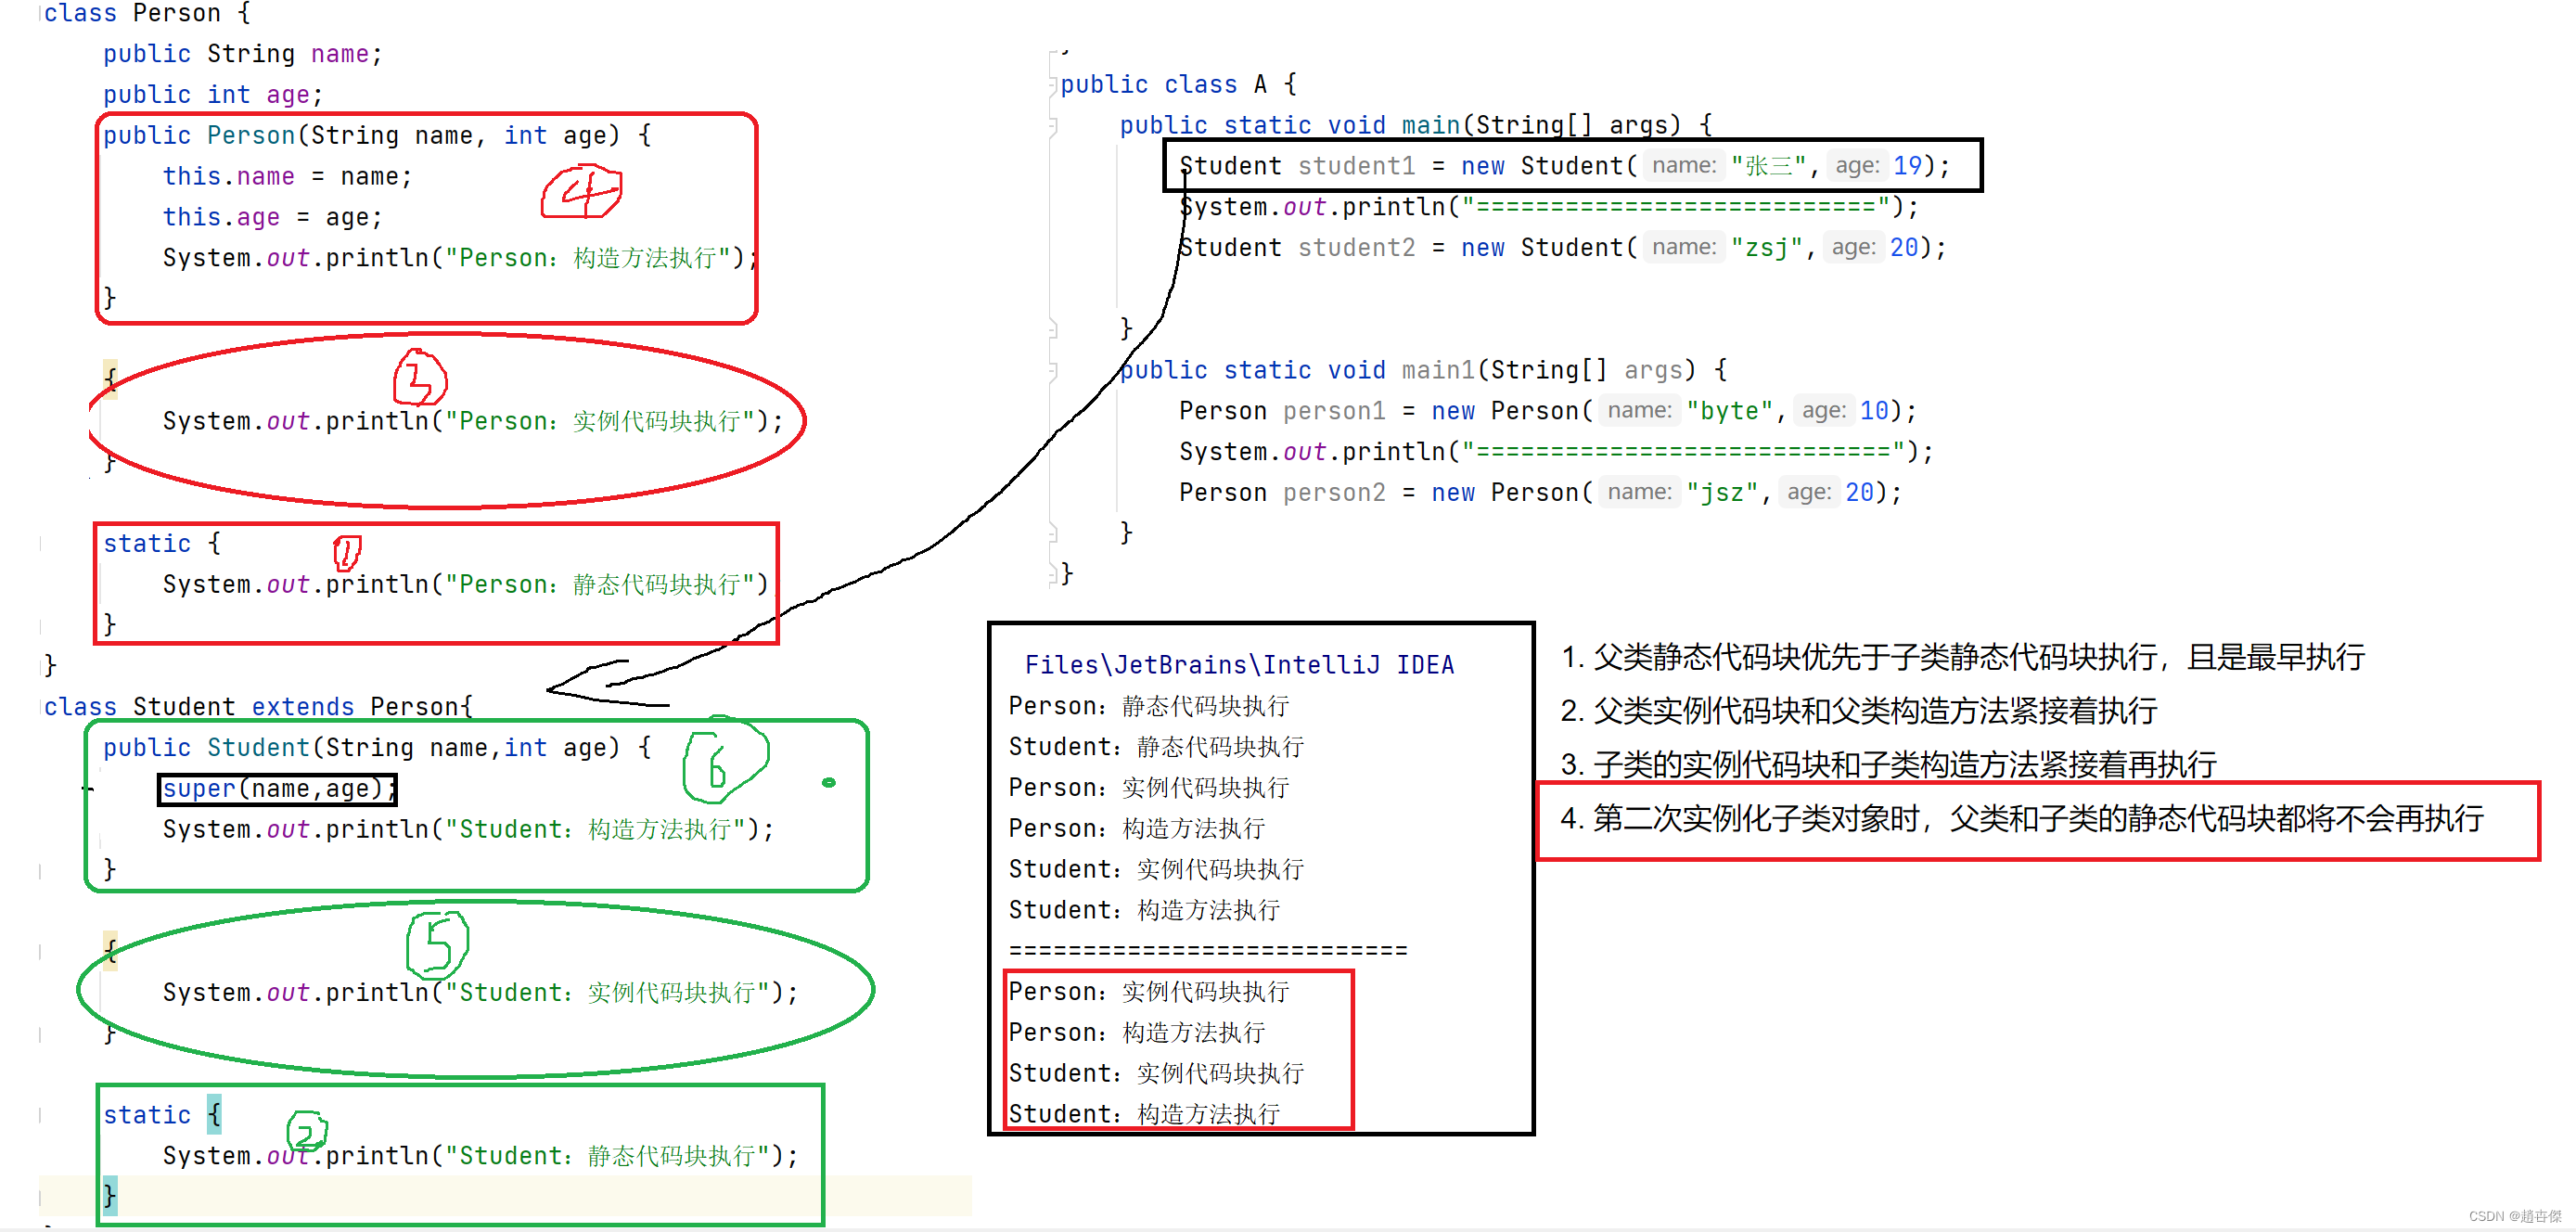This screenshot has height=1232, width=2576.
Task: Click output line "Student: 静态代码块执行"
Action: tap(1155, 747)
